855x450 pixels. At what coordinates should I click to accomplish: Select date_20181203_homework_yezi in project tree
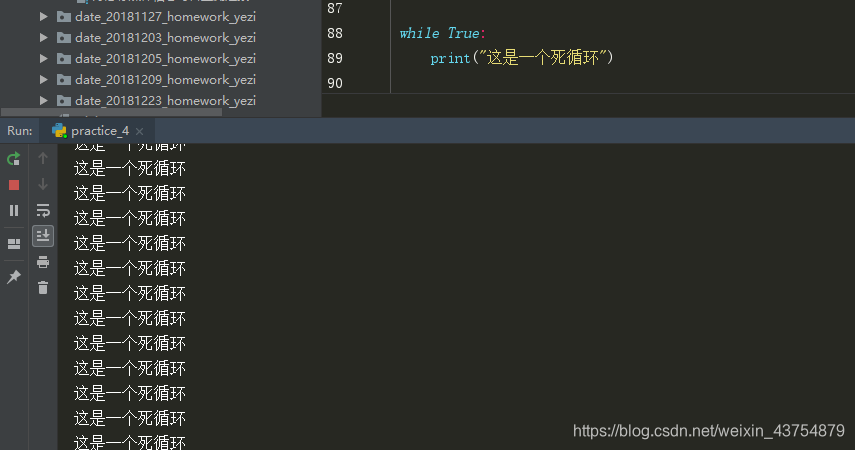tap(165, 38)
